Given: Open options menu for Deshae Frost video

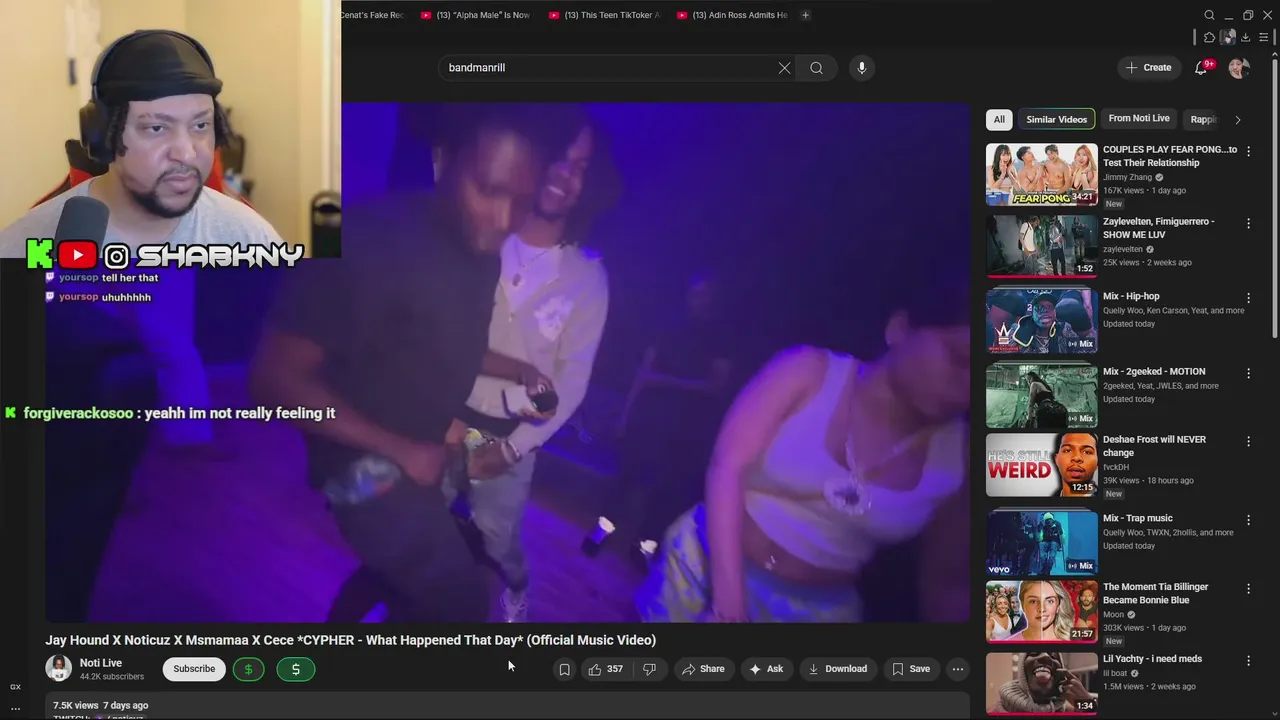Looking at the screenshot, I should (1248, 441).
